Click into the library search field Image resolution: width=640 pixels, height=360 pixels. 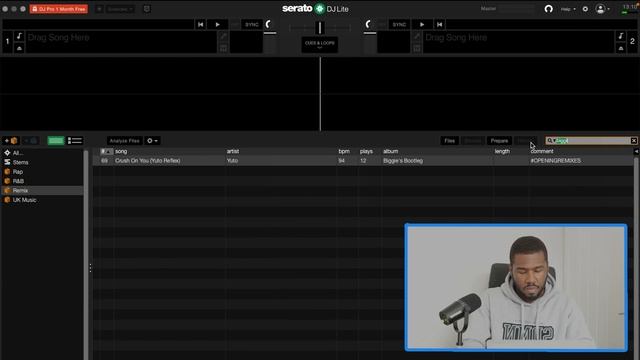click(x=592, y=141)
